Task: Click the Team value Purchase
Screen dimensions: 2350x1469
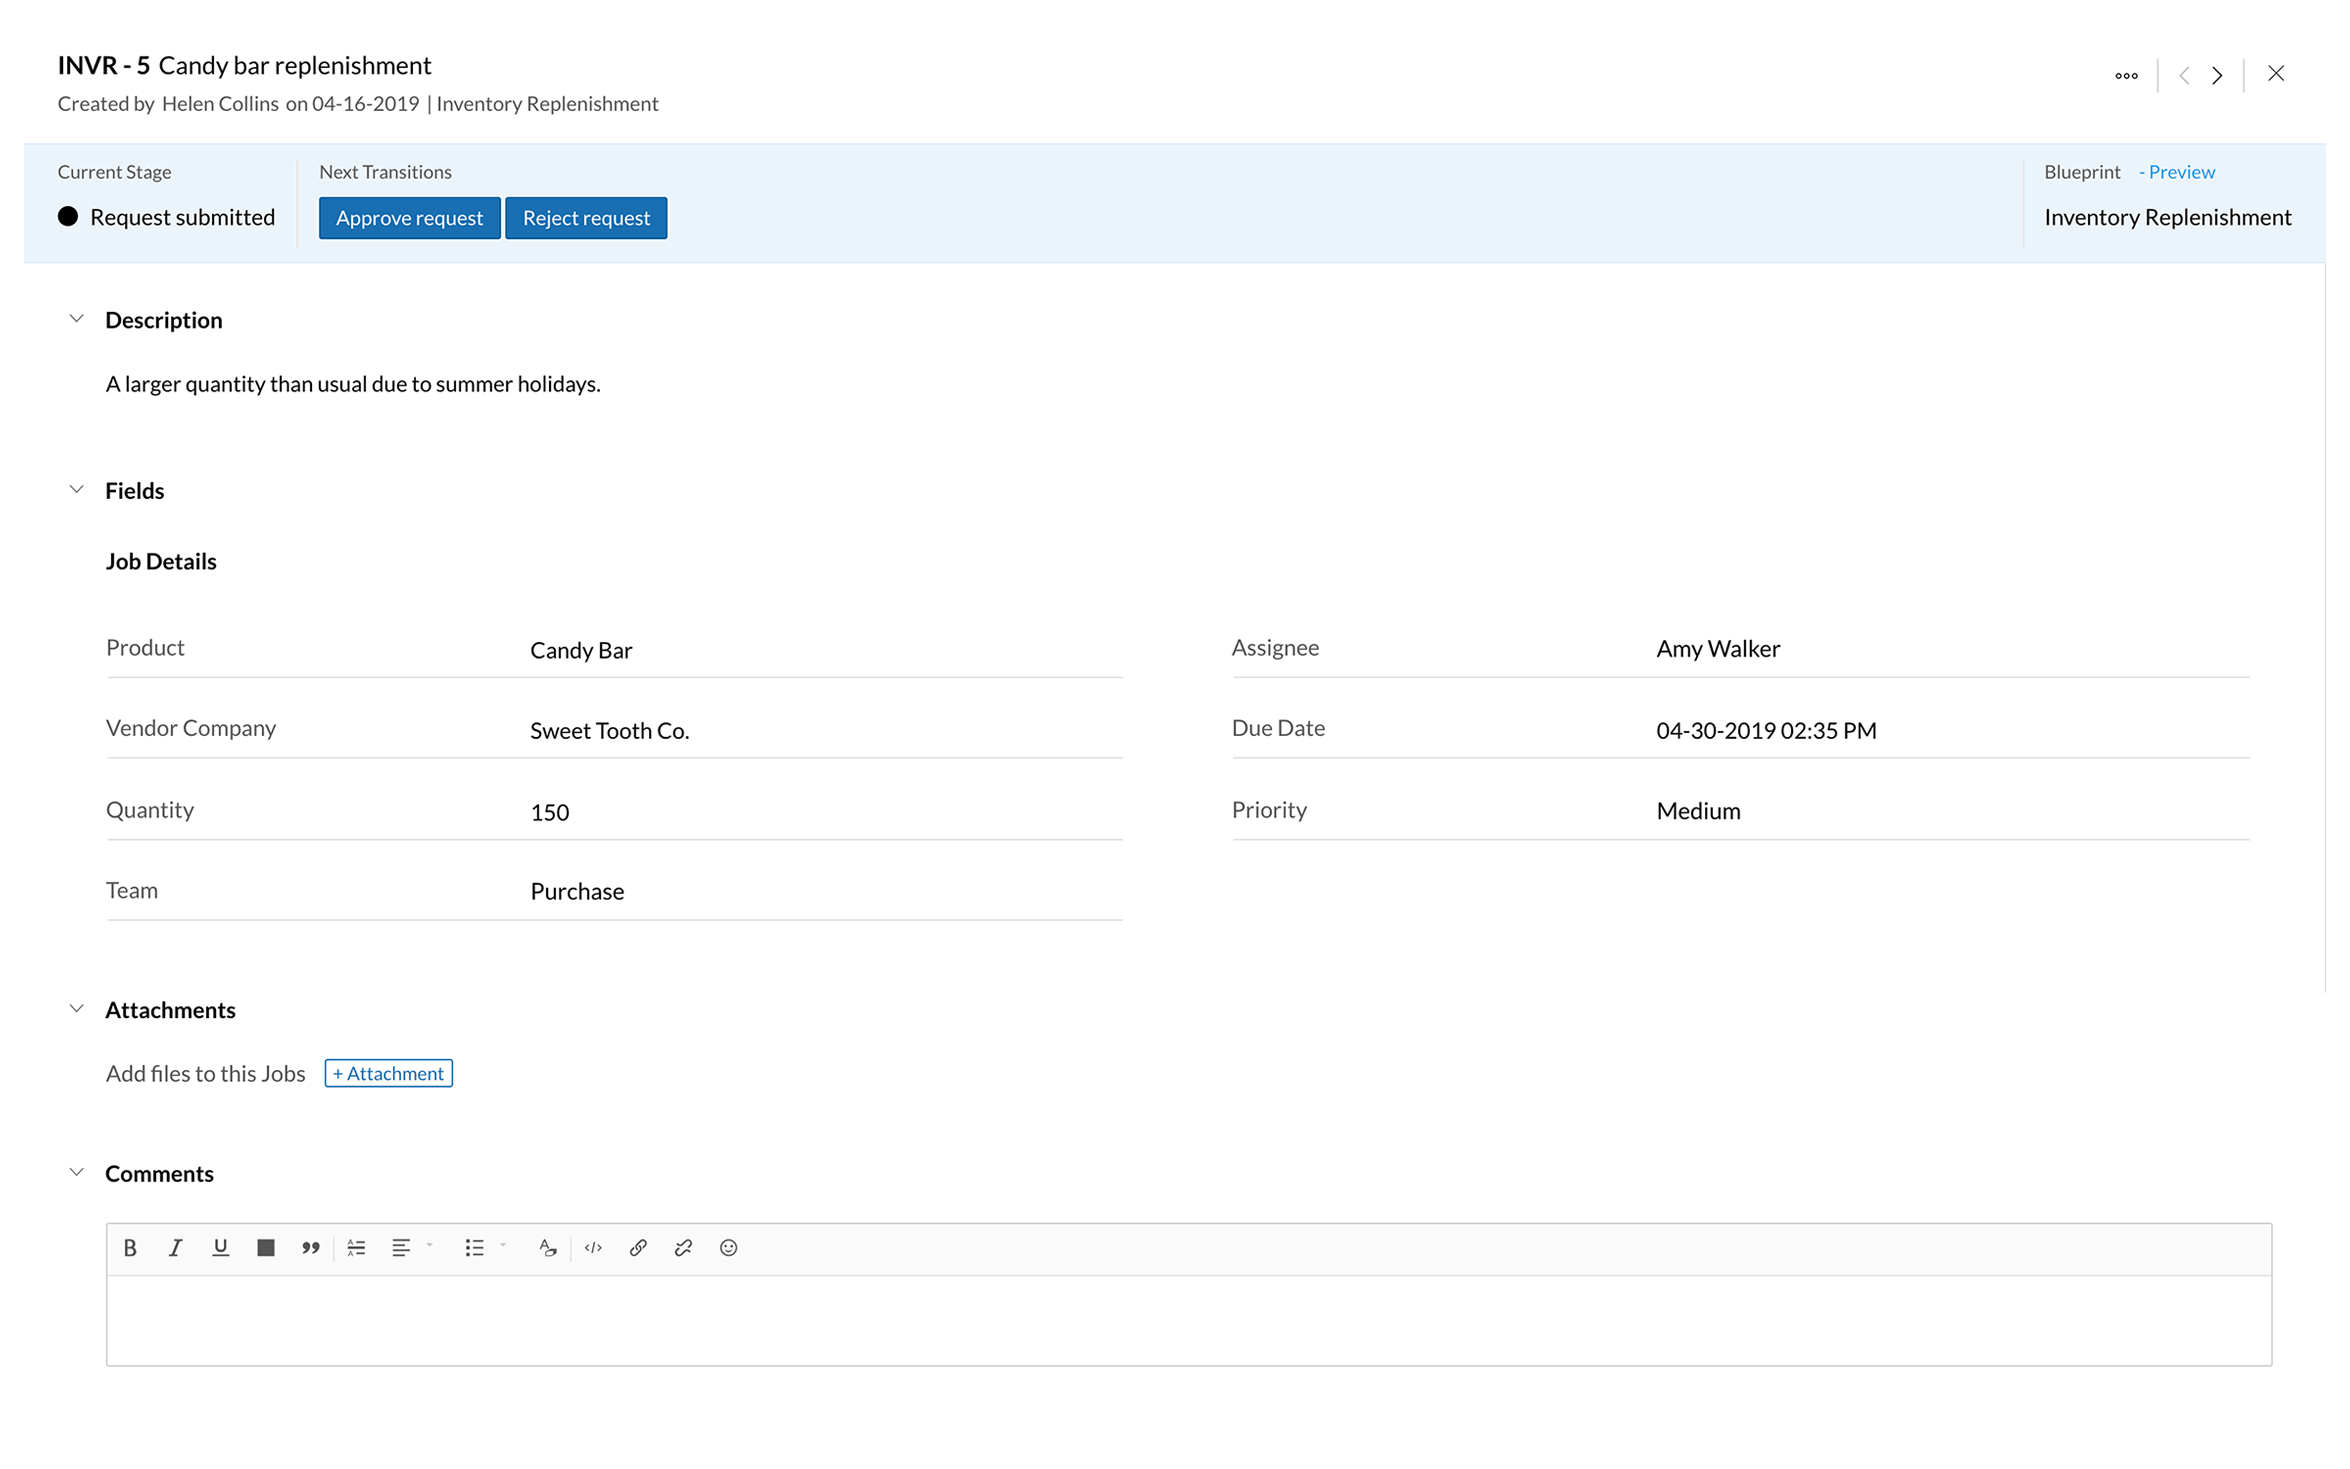Action: 577,891
